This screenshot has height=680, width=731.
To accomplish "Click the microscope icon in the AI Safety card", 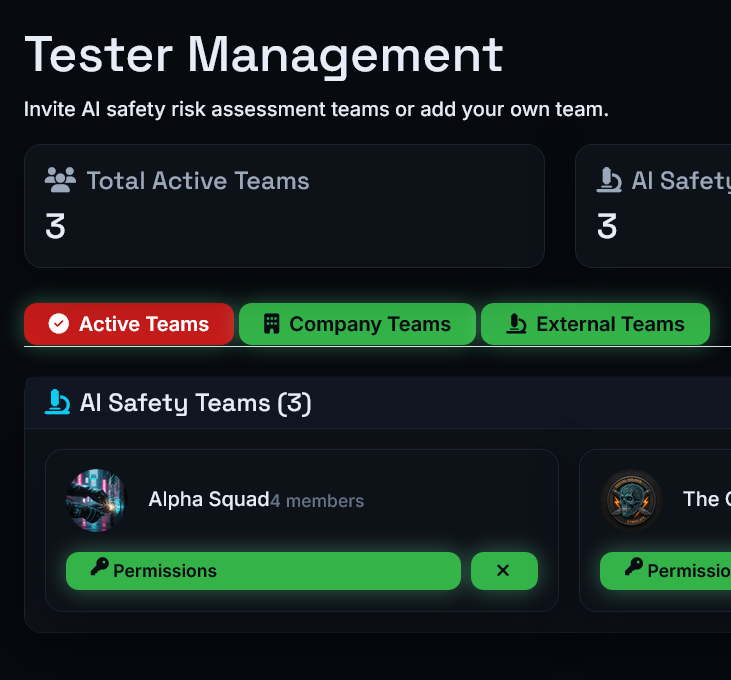I will [609, 180].
